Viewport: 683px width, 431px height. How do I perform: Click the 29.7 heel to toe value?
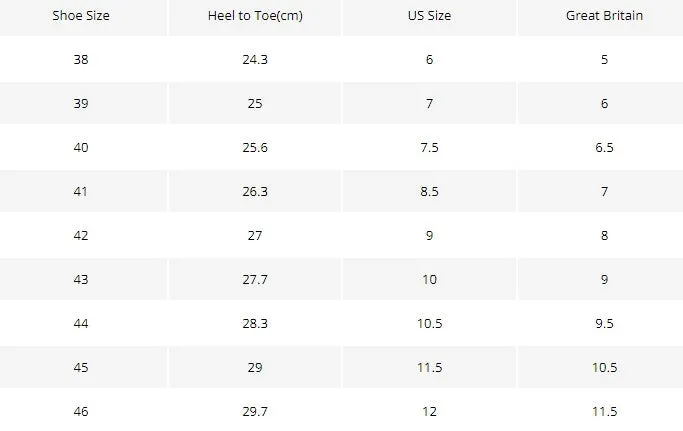[255, 411]
